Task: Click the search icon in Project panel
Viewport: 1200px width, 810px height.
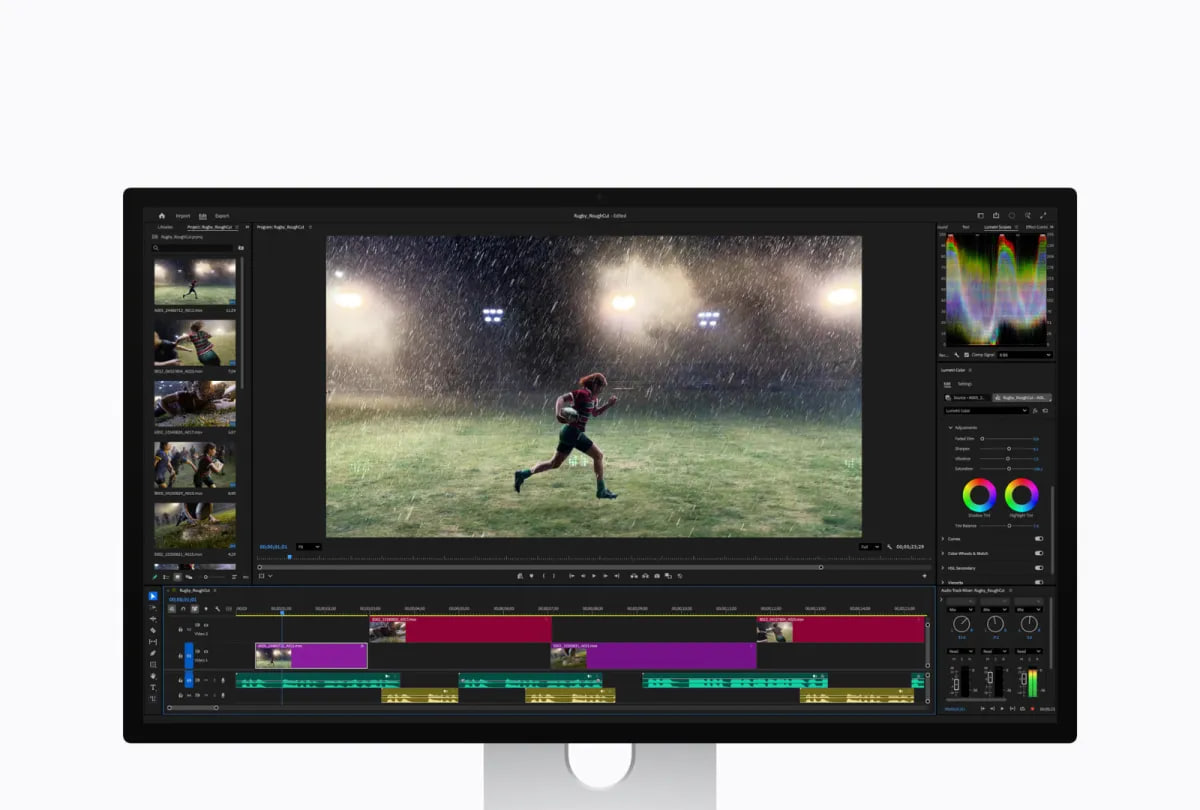Action: coord(156,247)
